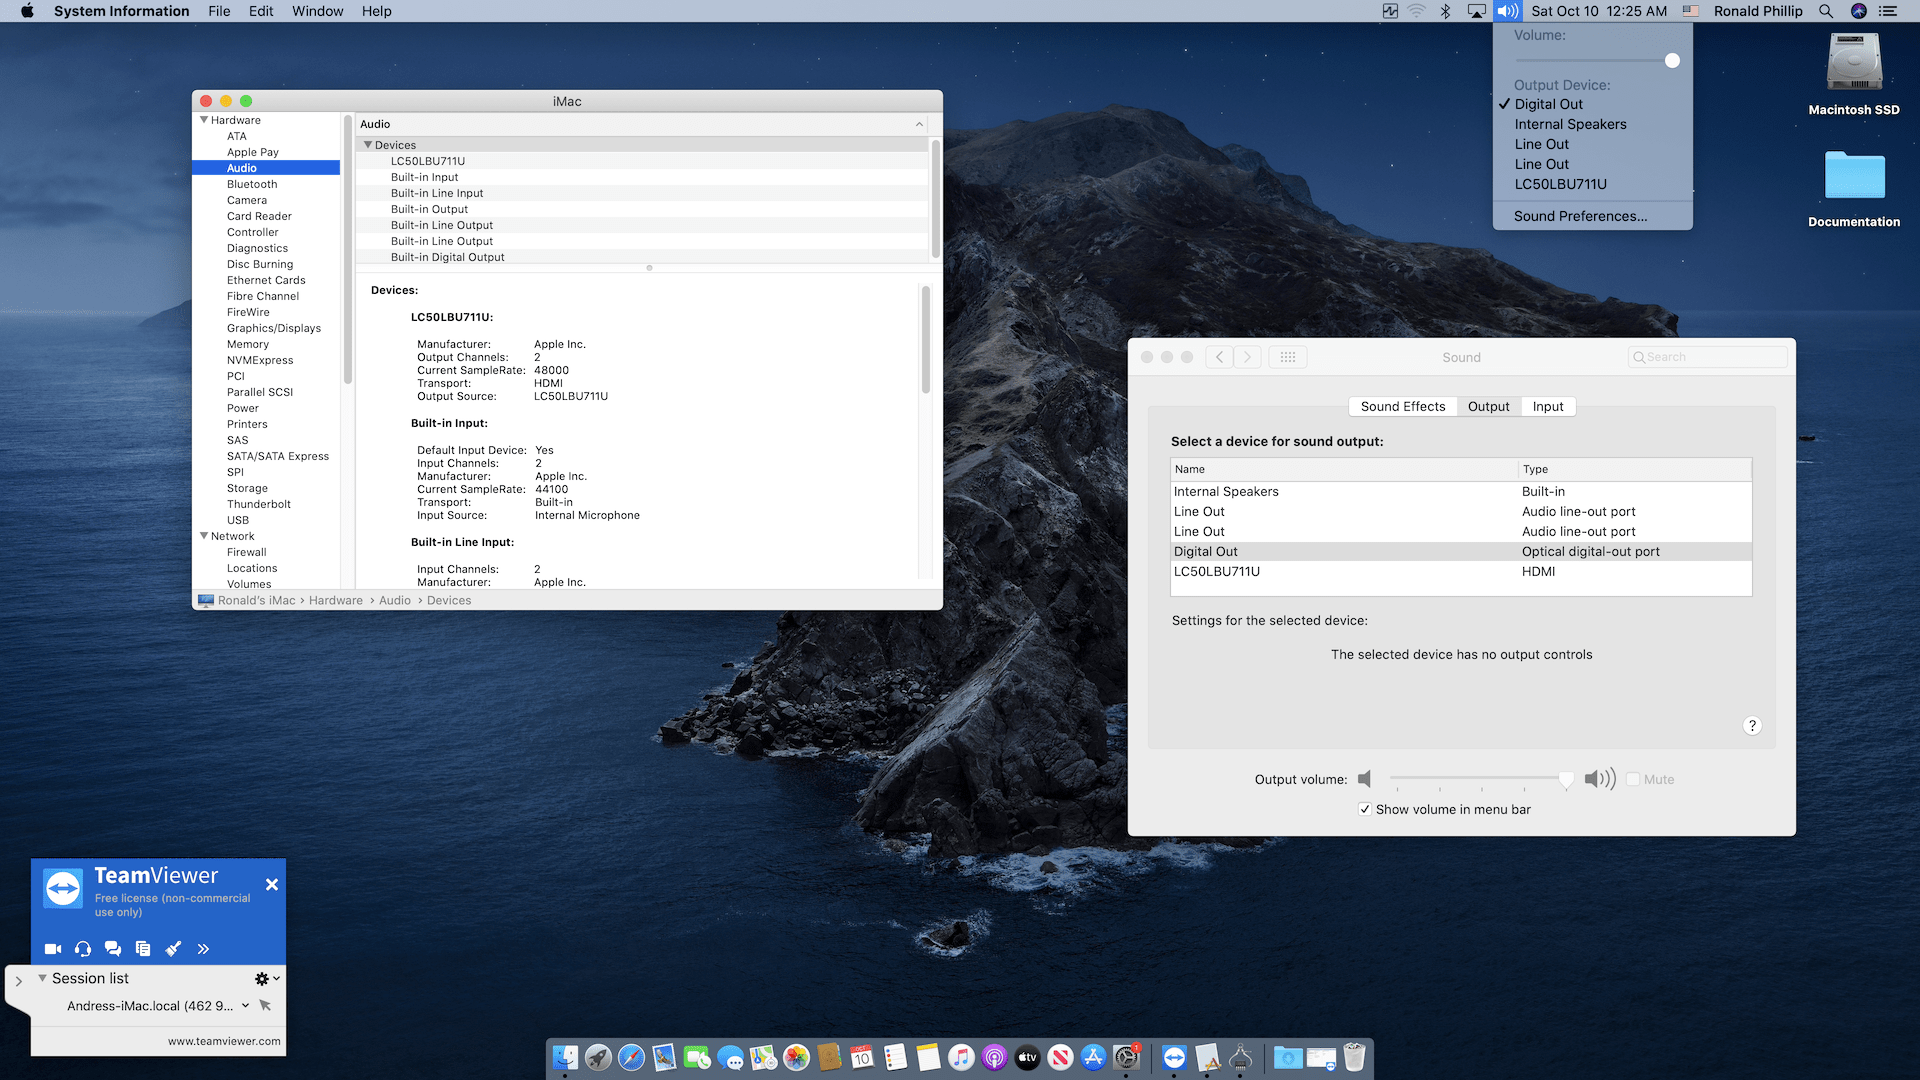This screenshot has height=1080, width=1920.
Task: Enable the Mute checkbox
Action: coord(1634,779)
